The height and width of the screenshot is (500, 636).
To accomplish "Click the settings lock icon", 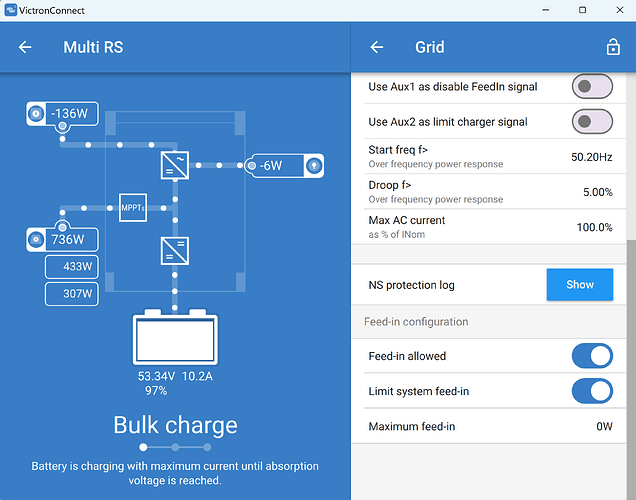I will coord(613,47).
